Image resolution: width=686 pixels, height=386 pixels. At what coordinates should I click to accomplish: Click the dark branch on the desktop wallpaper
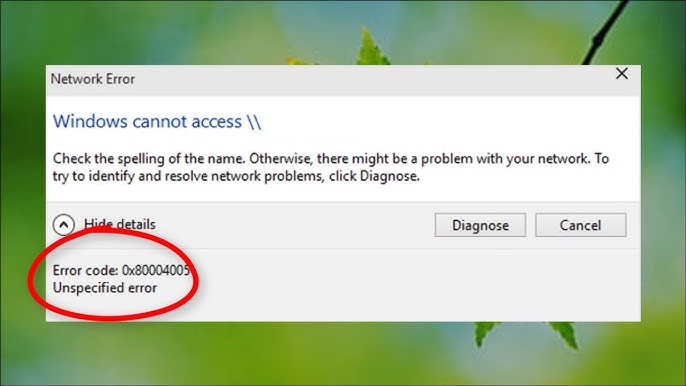coord(606,33)
